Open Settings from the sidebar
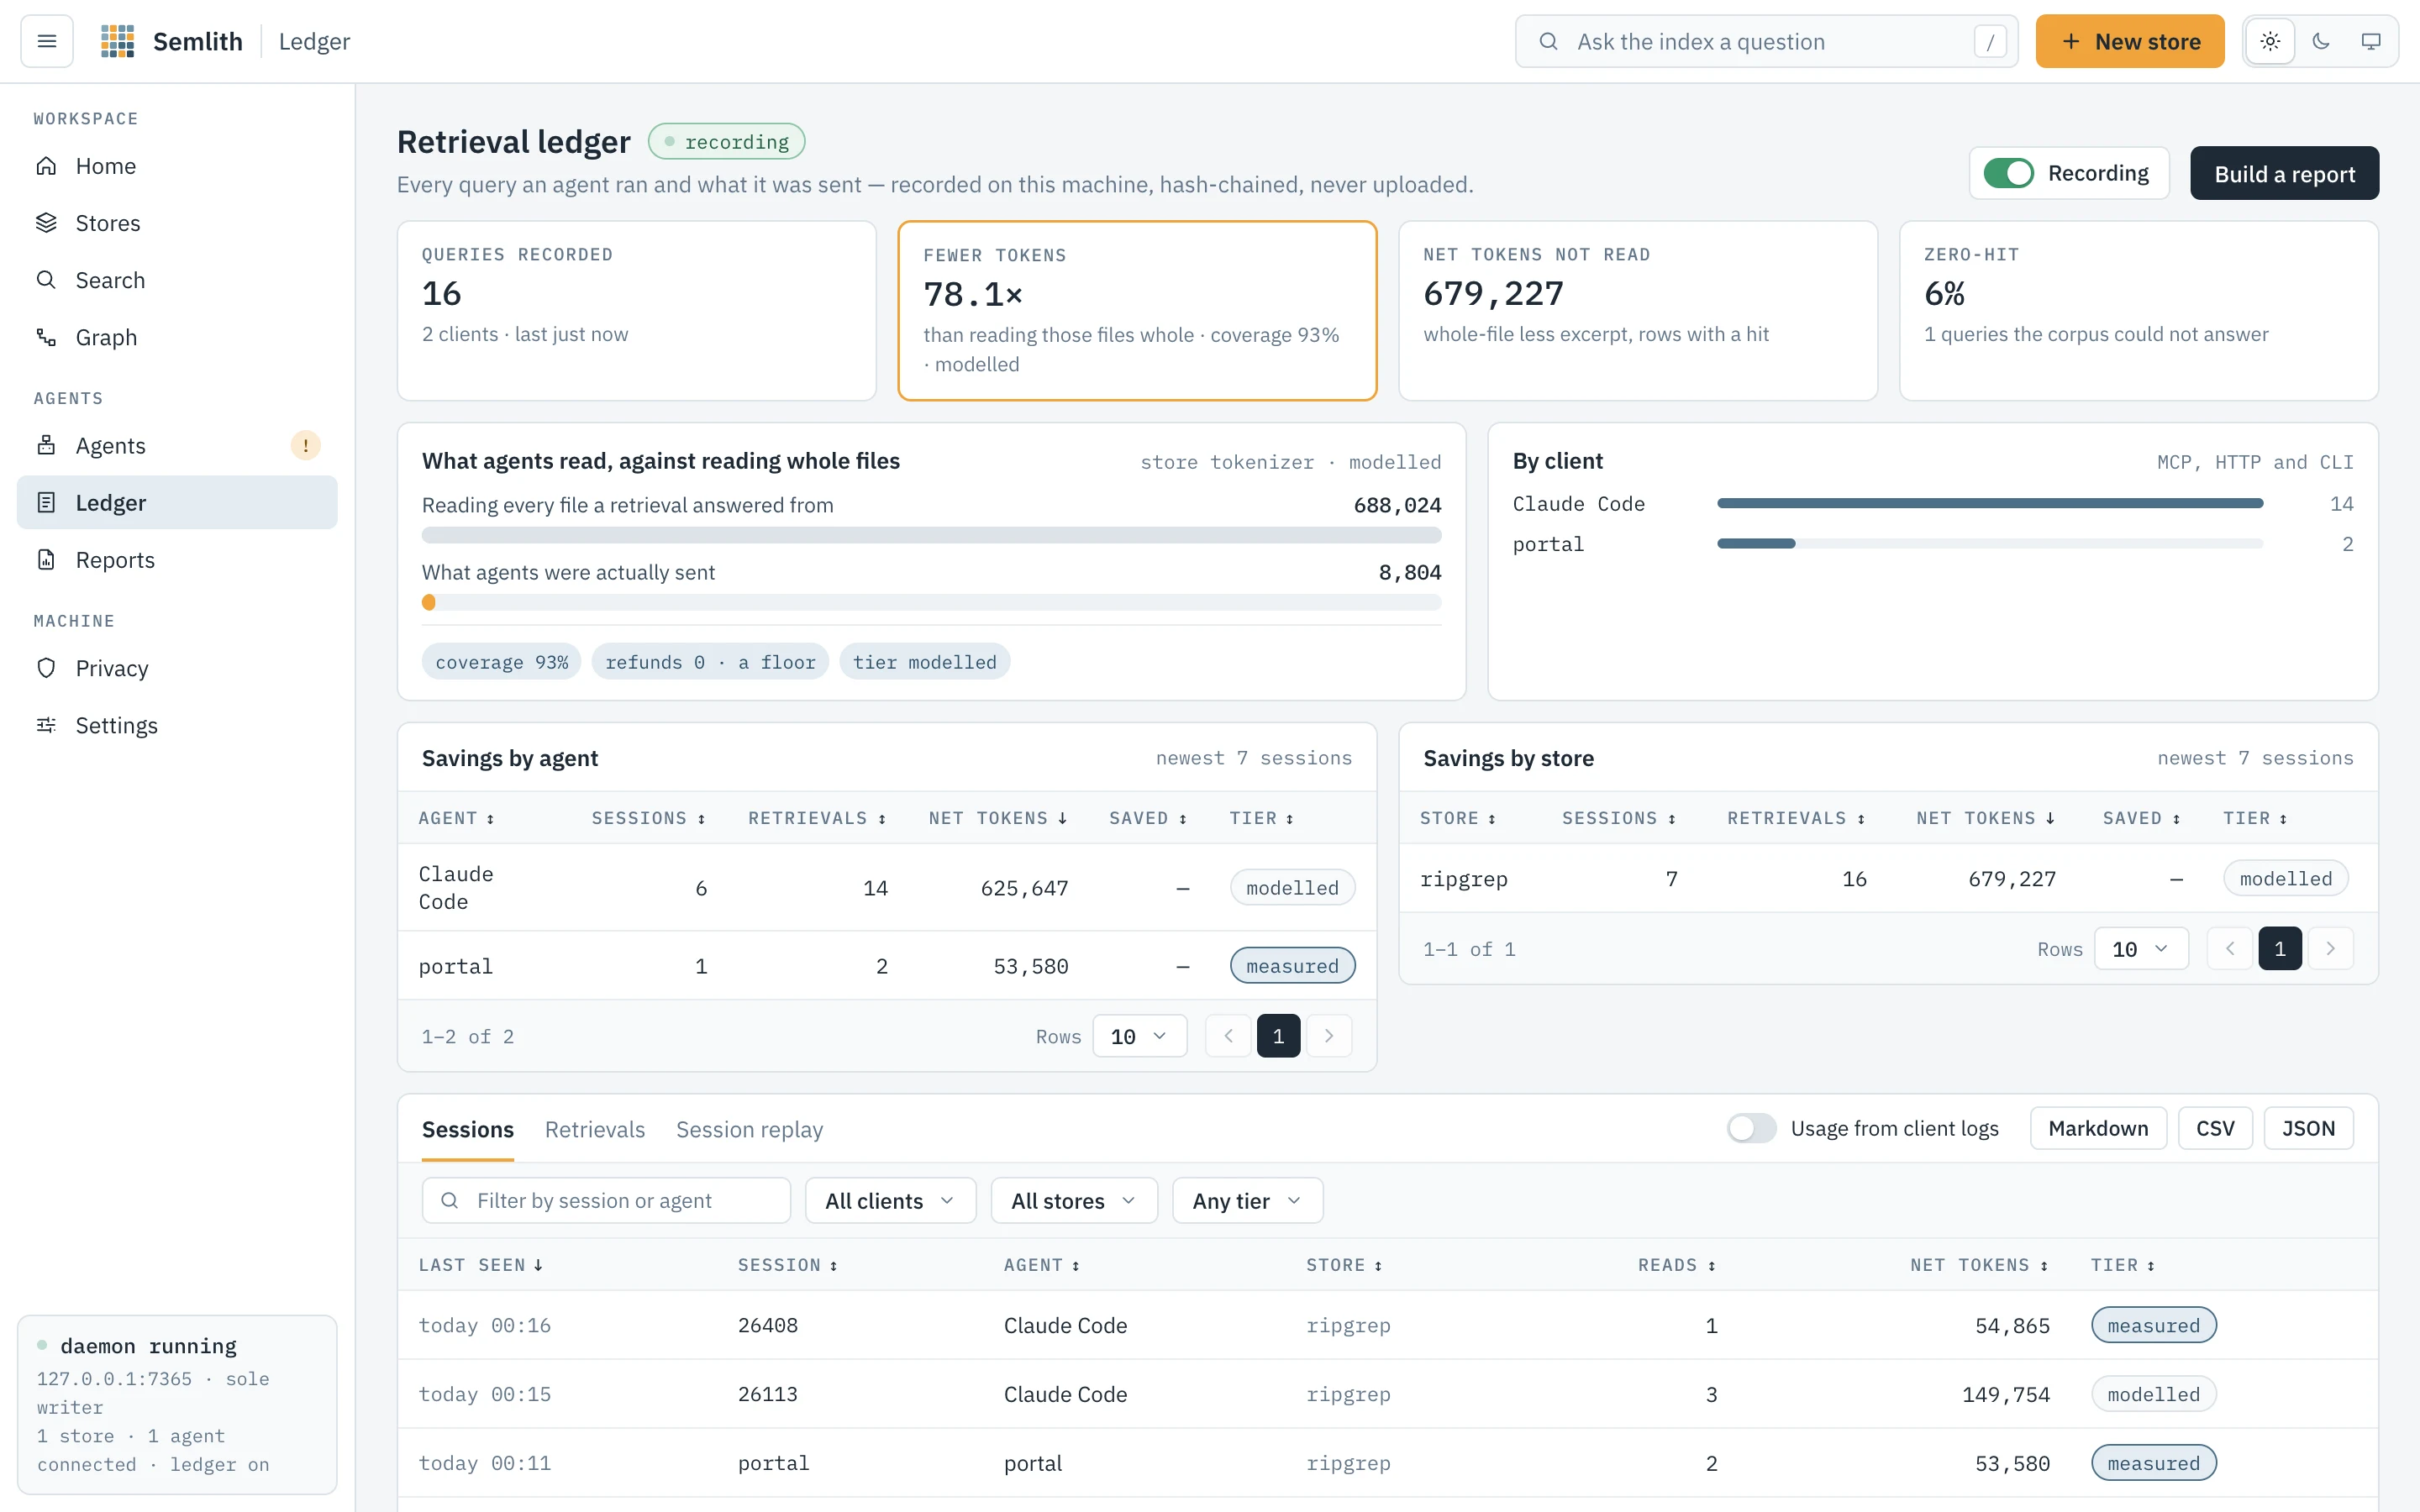2420x1512 pixels. pos(177,725)
